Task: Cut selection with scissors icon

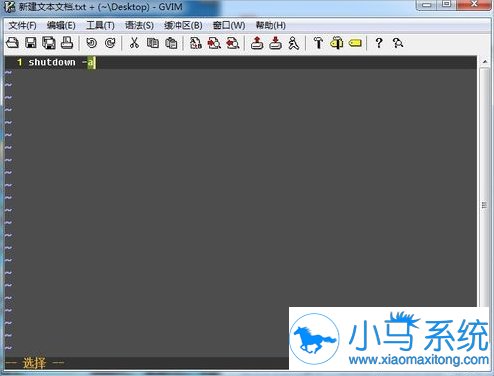Action: pos(134,43)
